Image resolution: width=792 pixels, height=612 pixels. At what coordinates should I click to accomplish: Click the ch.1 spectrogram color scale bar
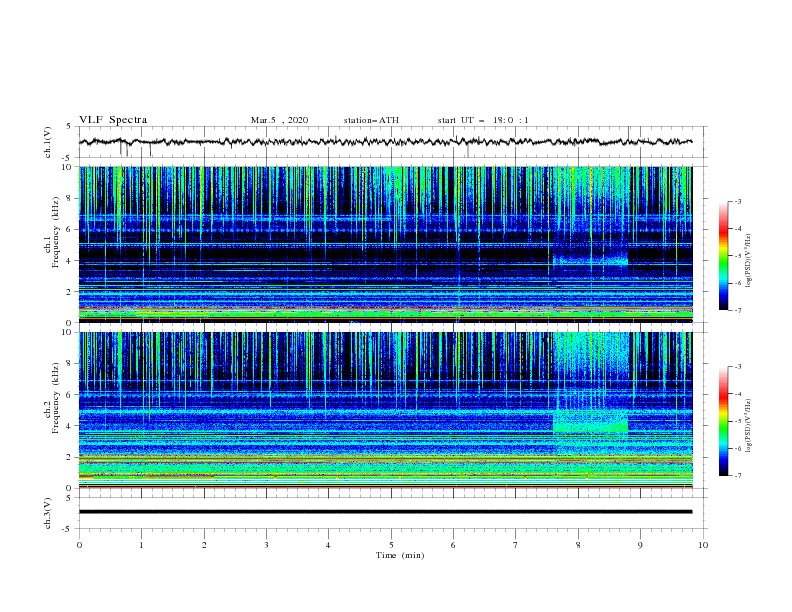click(x=723, y=256)
